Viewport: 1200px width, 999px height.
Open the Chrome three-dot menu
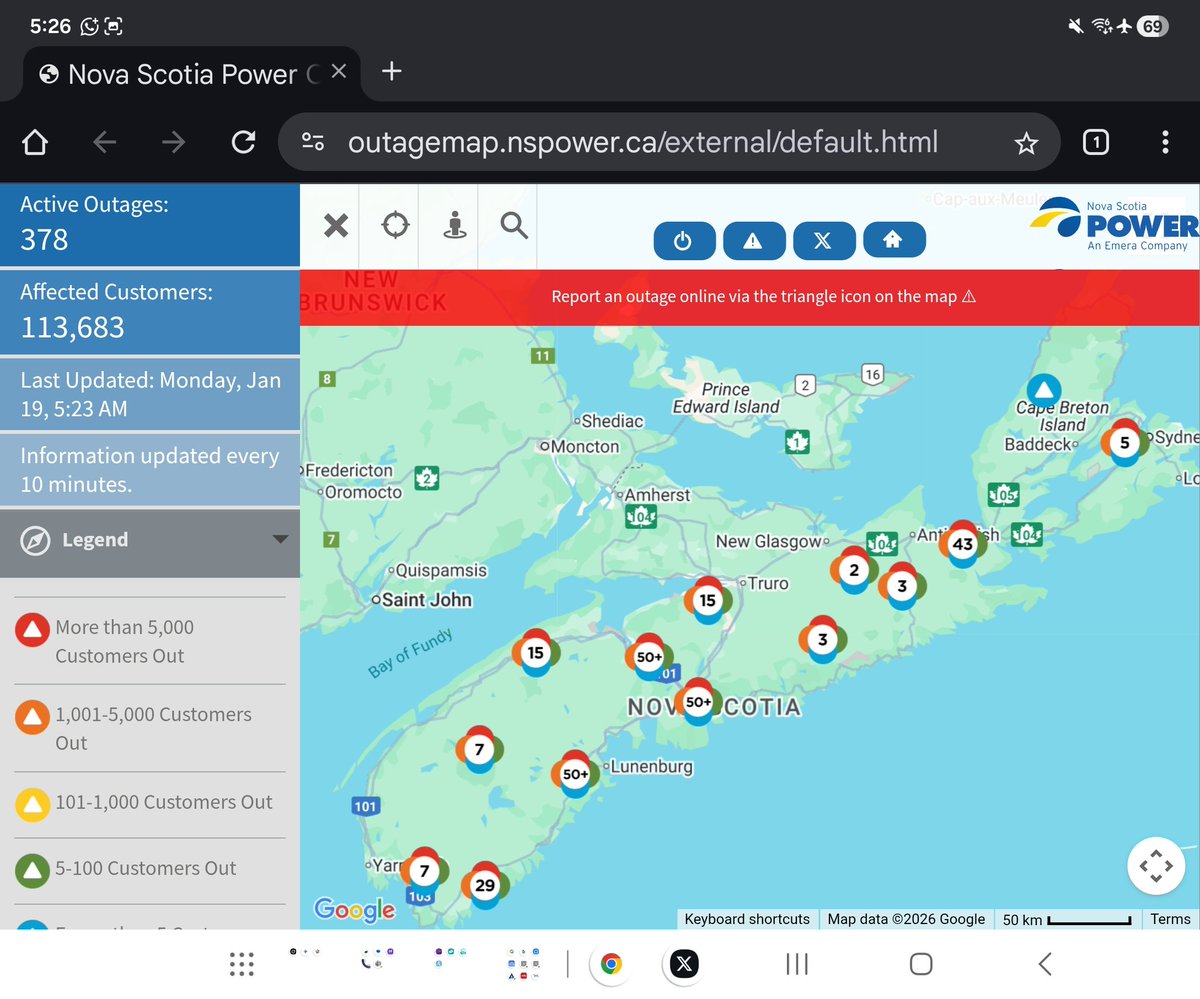pyautogui.click(x=1165, y=143)
